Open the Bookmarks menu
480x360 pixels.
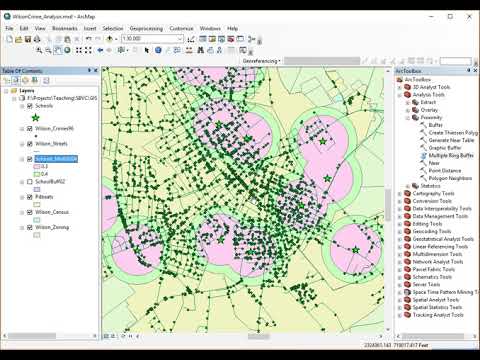pos(65,28)
